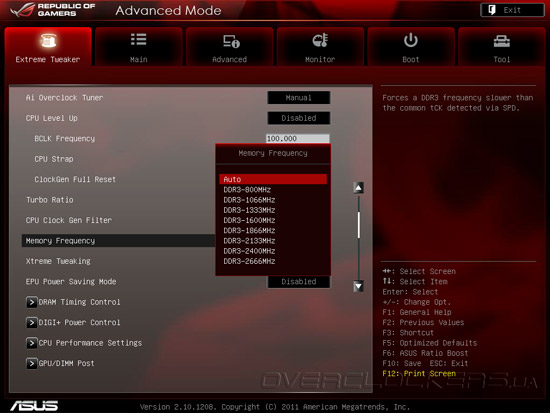This screenshot has width=550, height=413.
Task: Click the scroll down arrow
Action: [358, 286]
